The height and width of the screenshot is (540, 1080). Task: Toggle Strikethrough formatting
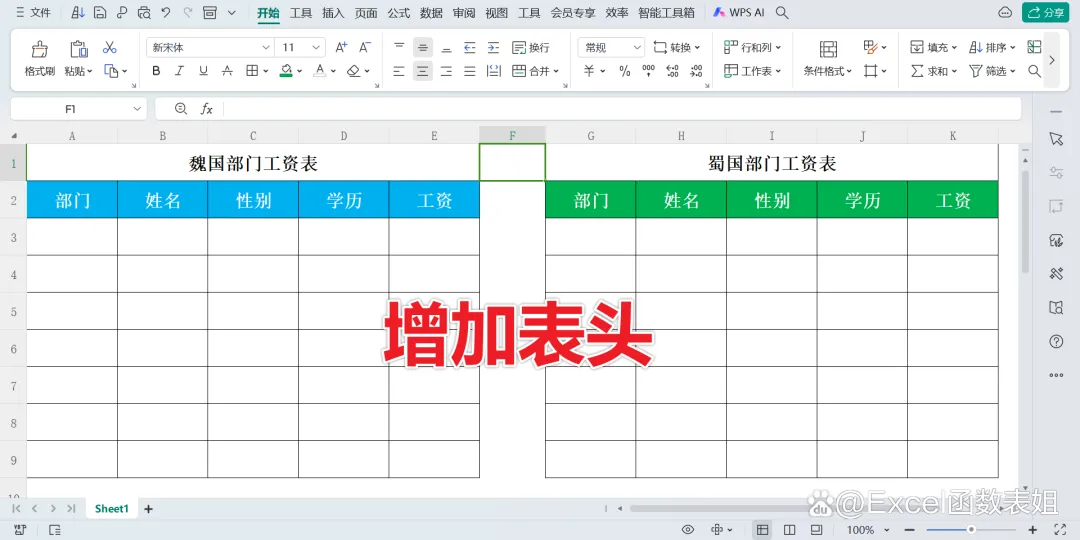point(227,71)
